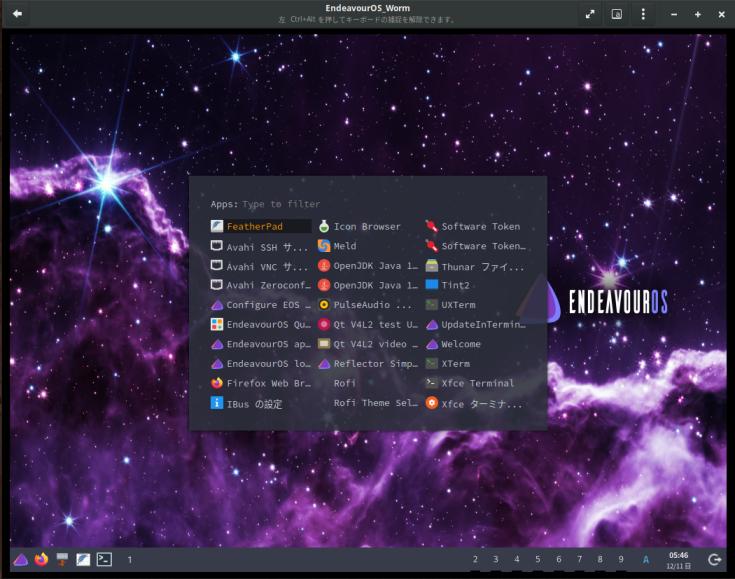Viewport: 735px width, 579px height.
Task: Open the VM viewer three-dot menu
Action: point(643,14)
